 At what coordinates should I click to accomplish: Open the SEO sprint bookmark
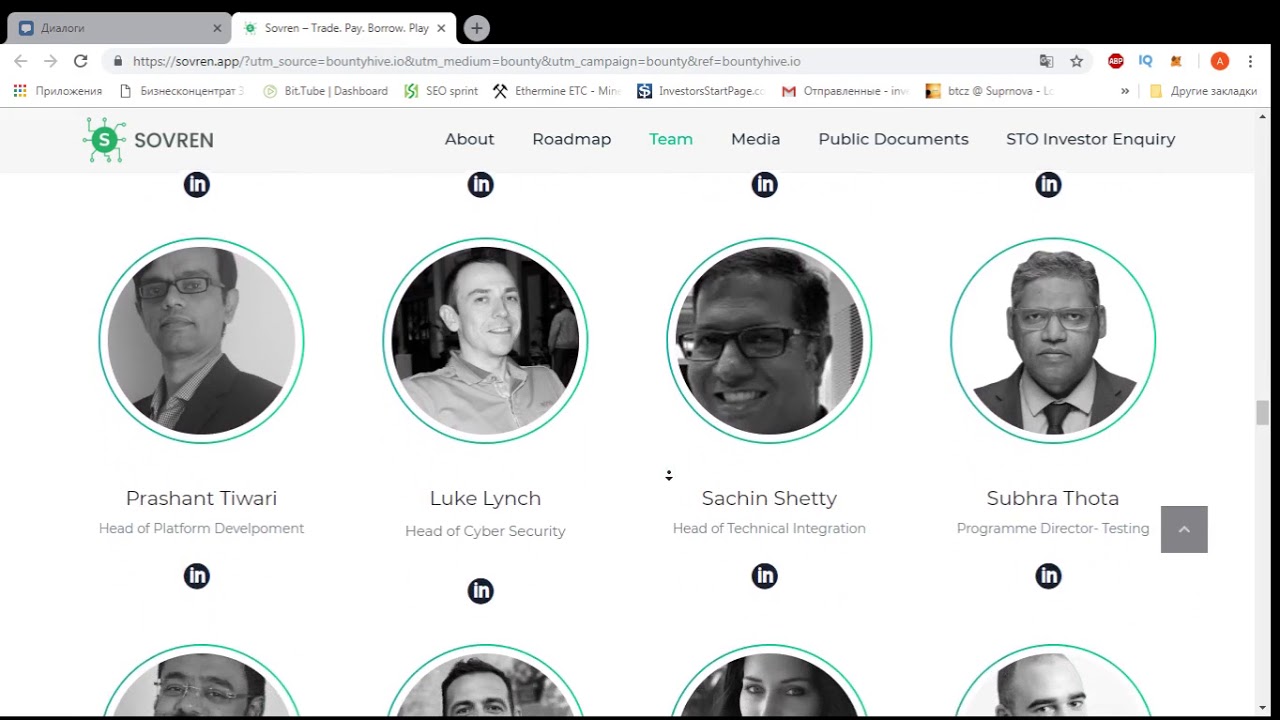click(x=441, y=91)
